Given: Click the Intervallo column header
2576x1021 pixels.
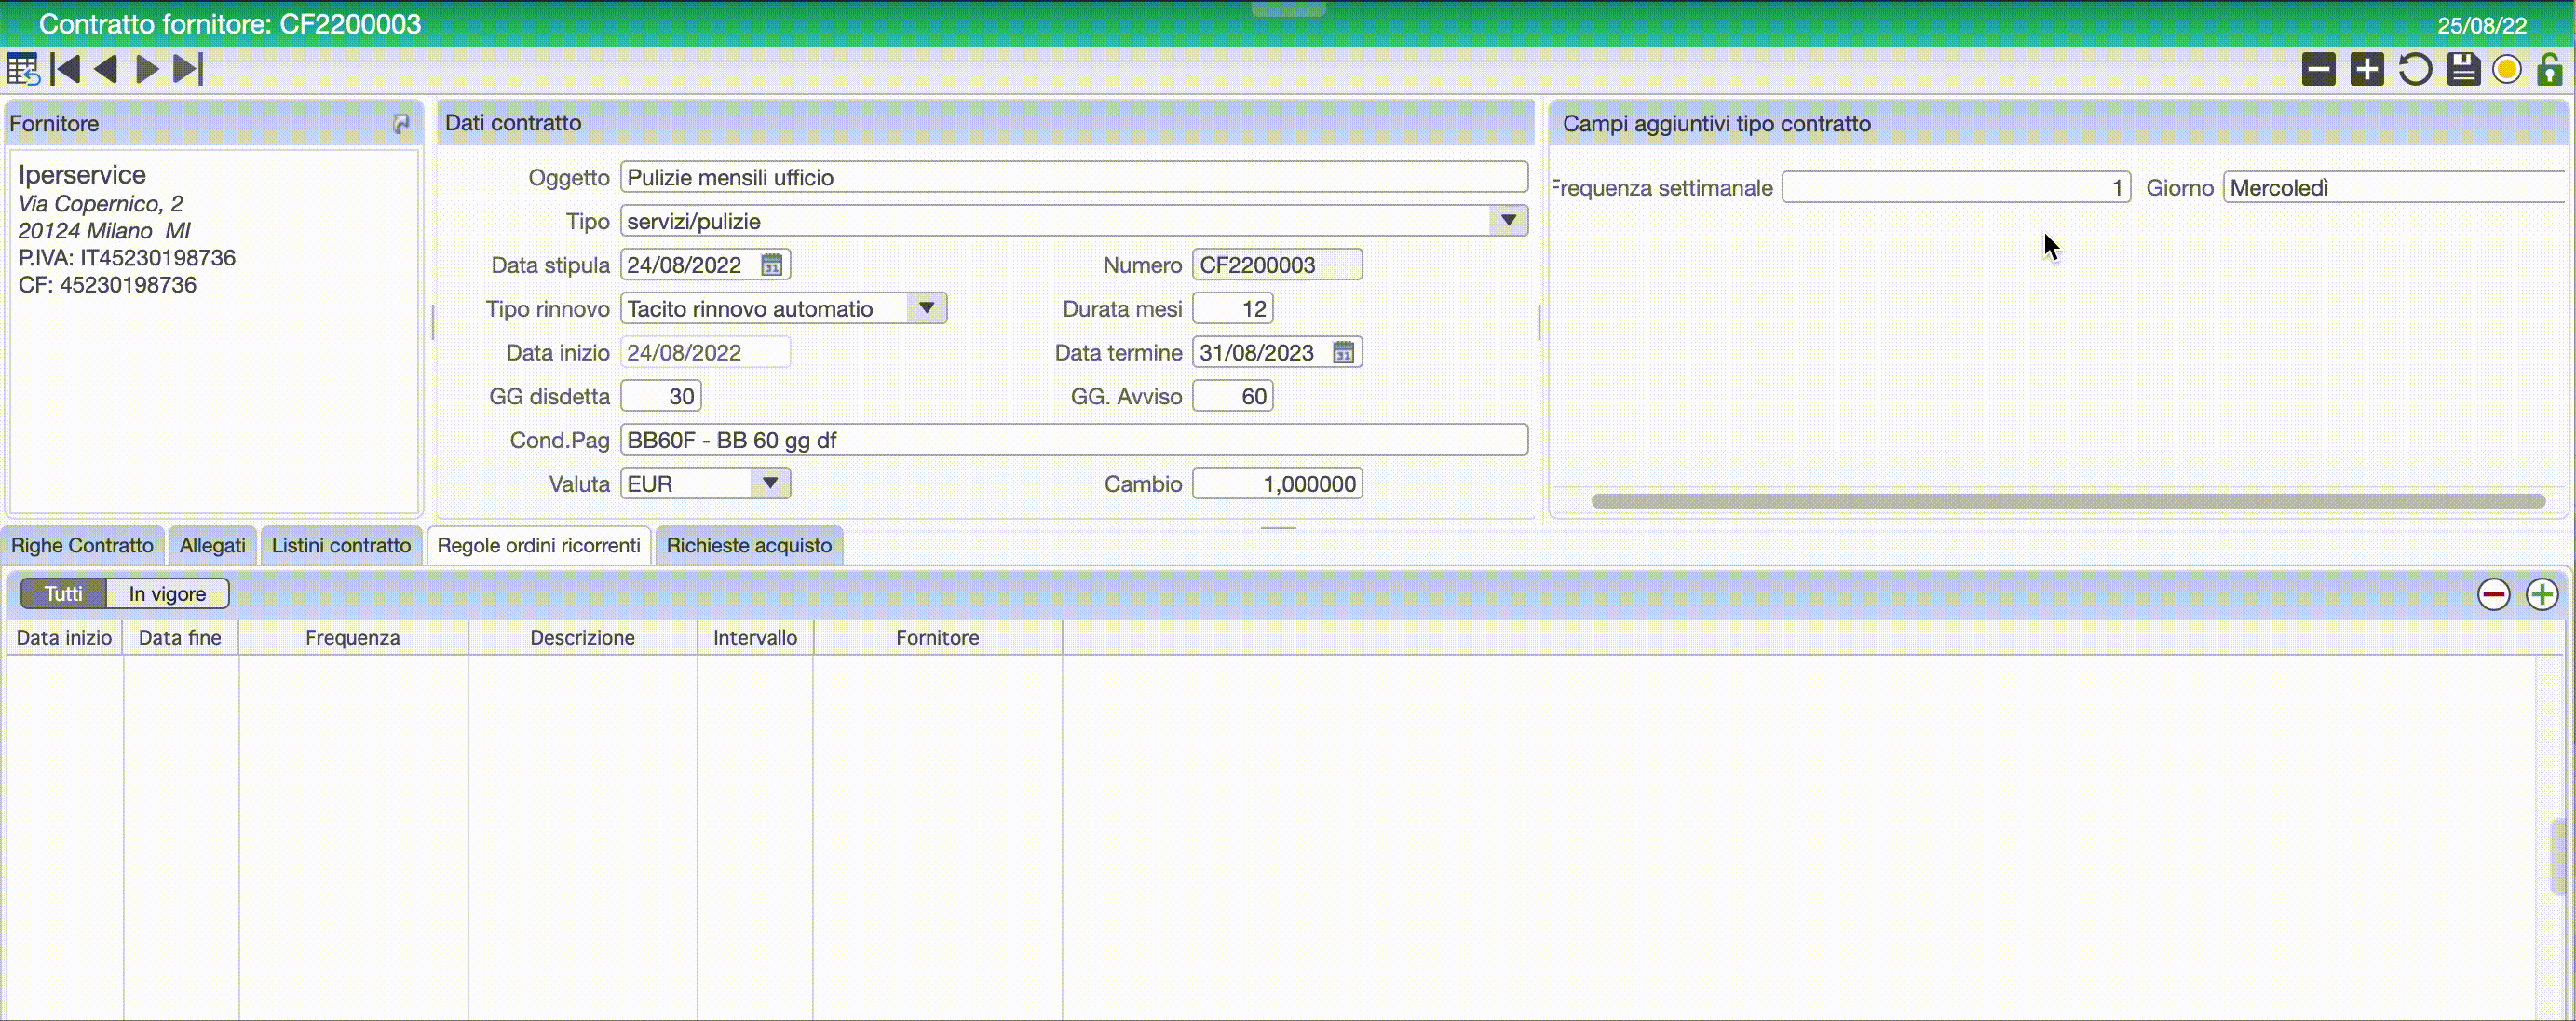Looking at the screenshot, I should 755,638.
